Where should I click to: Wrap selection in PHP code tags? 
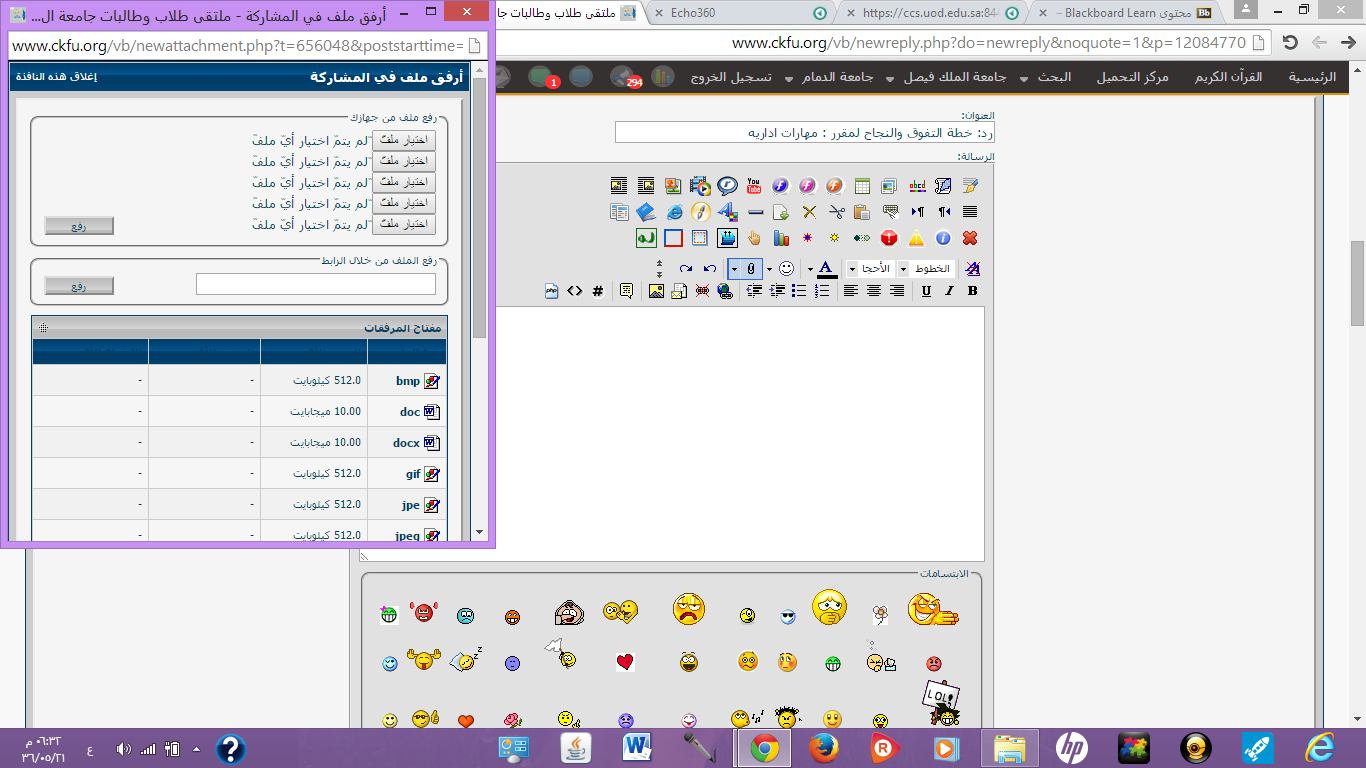click(551, 291)
